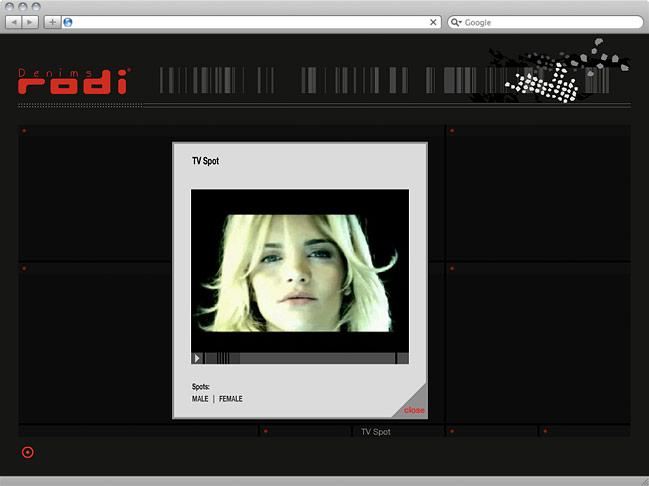Click the browser address bar
Screen dimensions: 649x486
pos(250,22)
